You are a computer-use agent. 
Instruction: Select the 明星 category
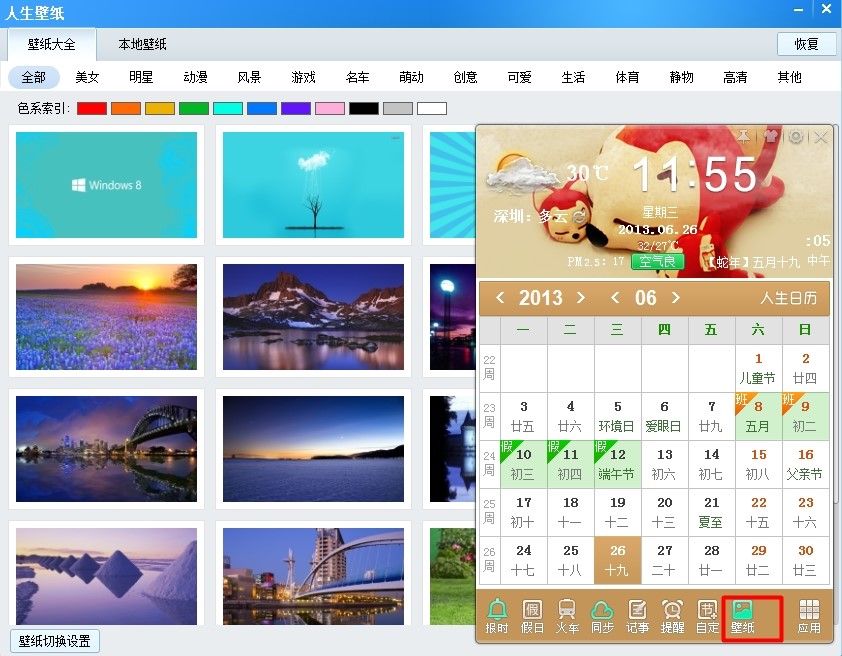[141, 77]
